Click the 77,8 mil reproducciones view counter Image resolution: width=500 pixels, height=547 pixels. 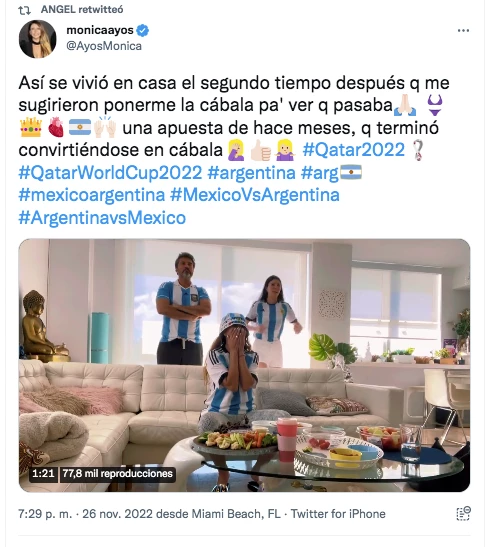click(x=118, y=473)
